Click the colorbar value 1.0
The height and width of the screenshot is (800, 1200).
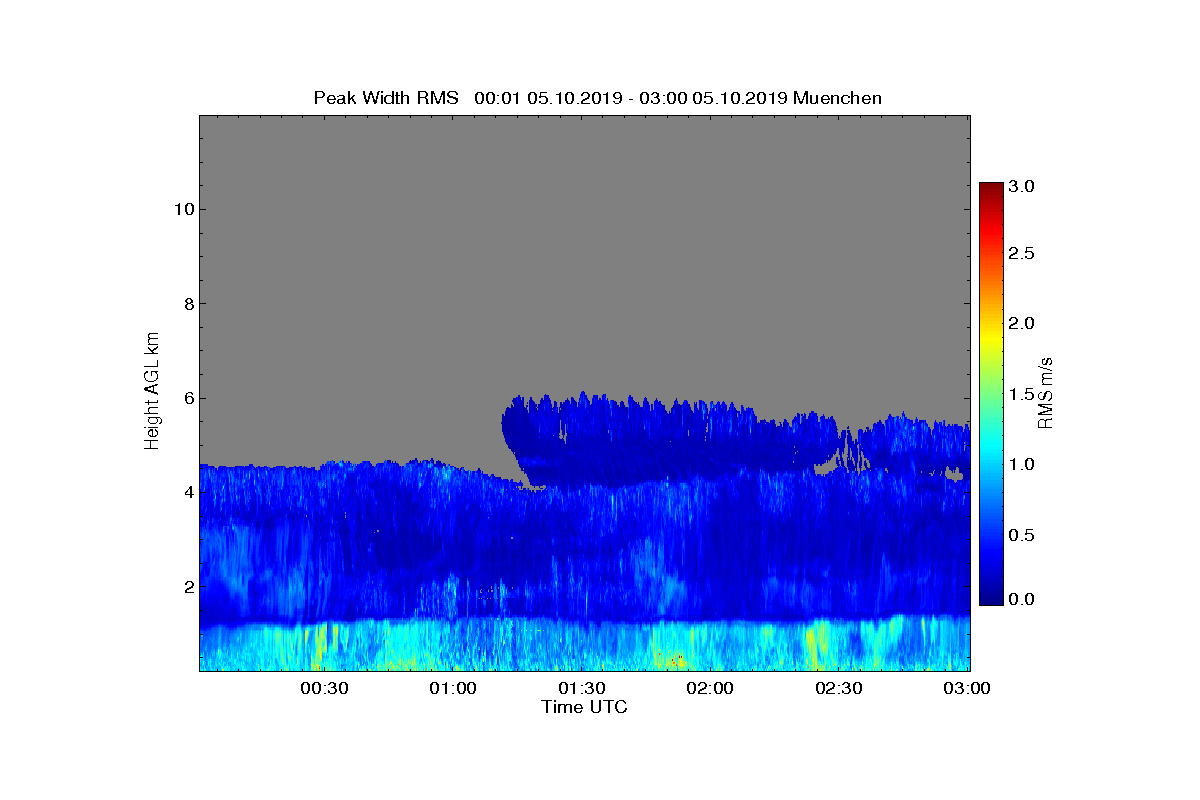(x=1022, y=465)
